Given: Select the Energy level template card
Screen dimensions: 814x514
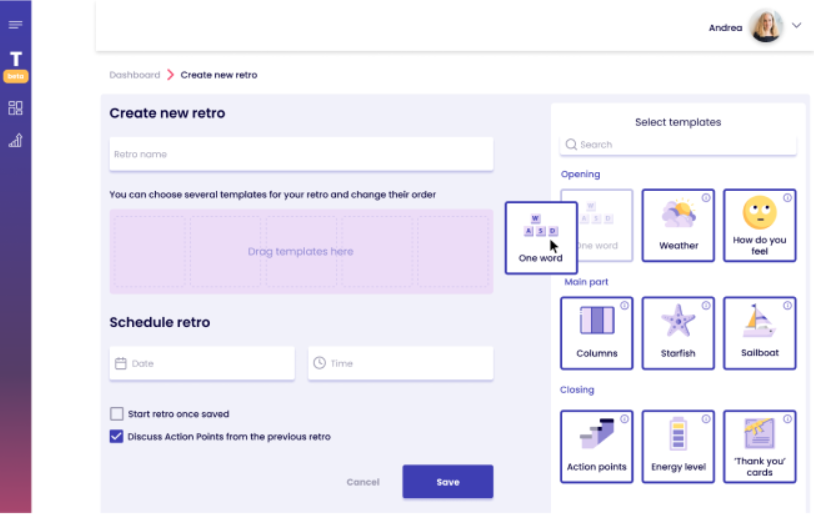Looking at the screenshot, I should tap(678, 447).
